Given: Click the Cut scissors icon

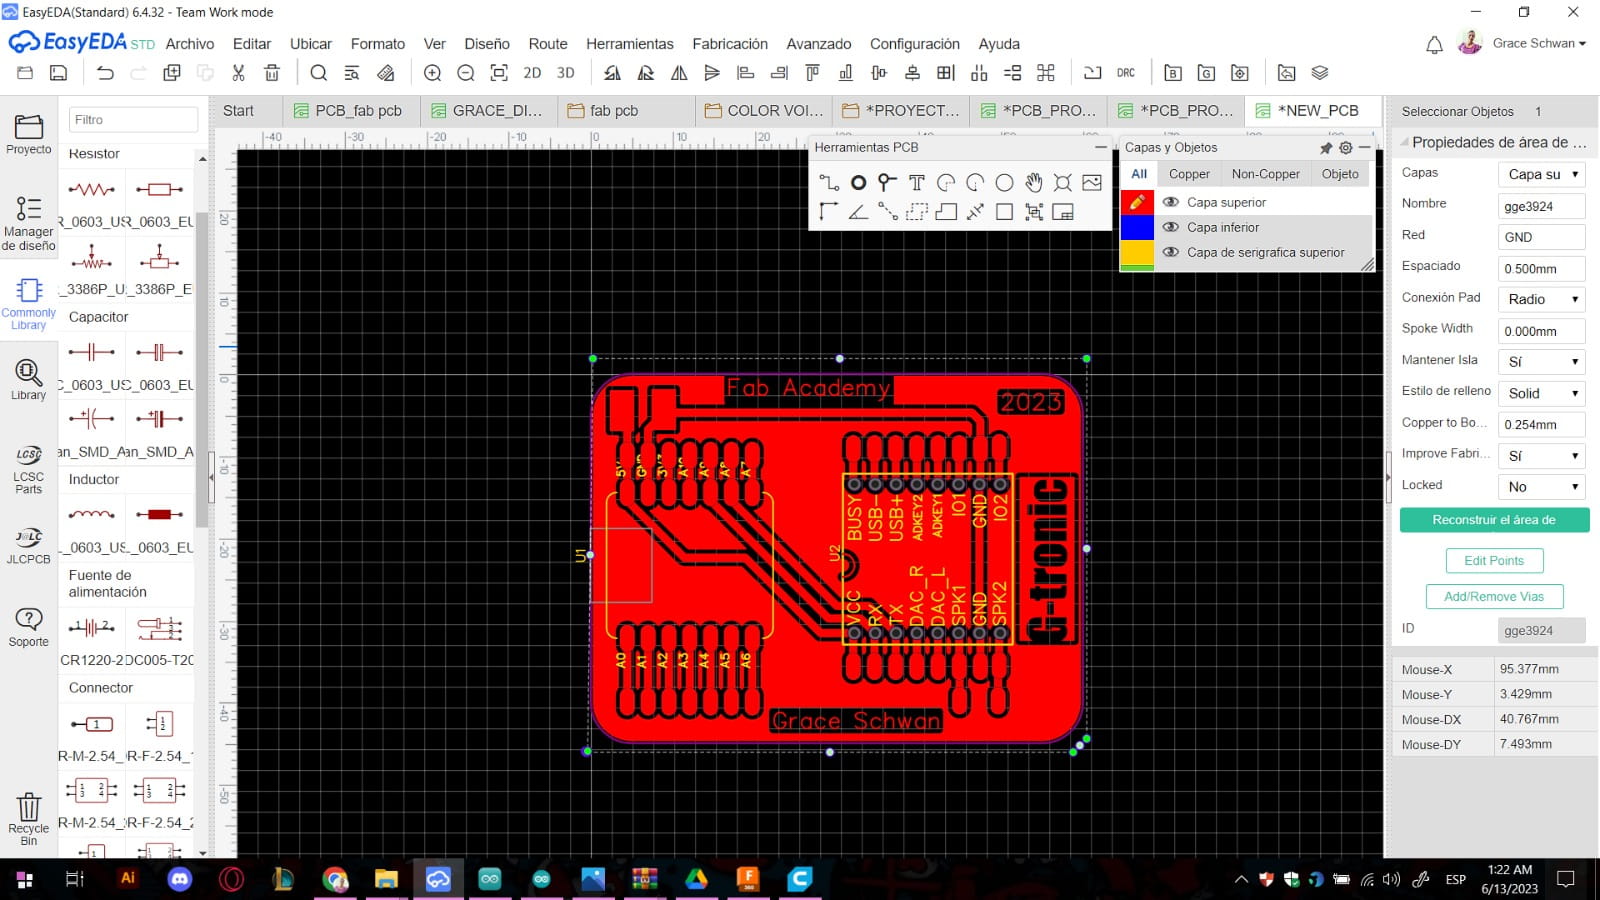Looking at the screenshot, I should coord(238,73).
